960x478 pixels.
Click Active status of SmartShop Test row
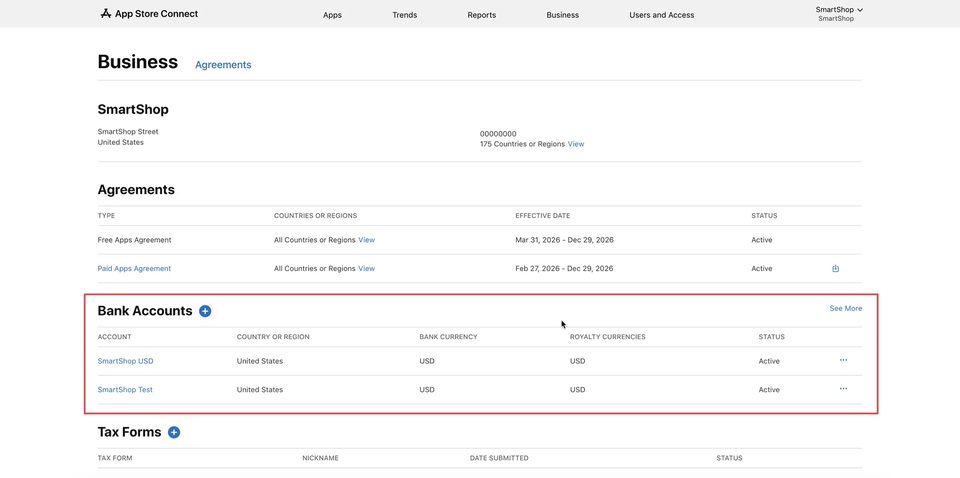tap(769, 390)
